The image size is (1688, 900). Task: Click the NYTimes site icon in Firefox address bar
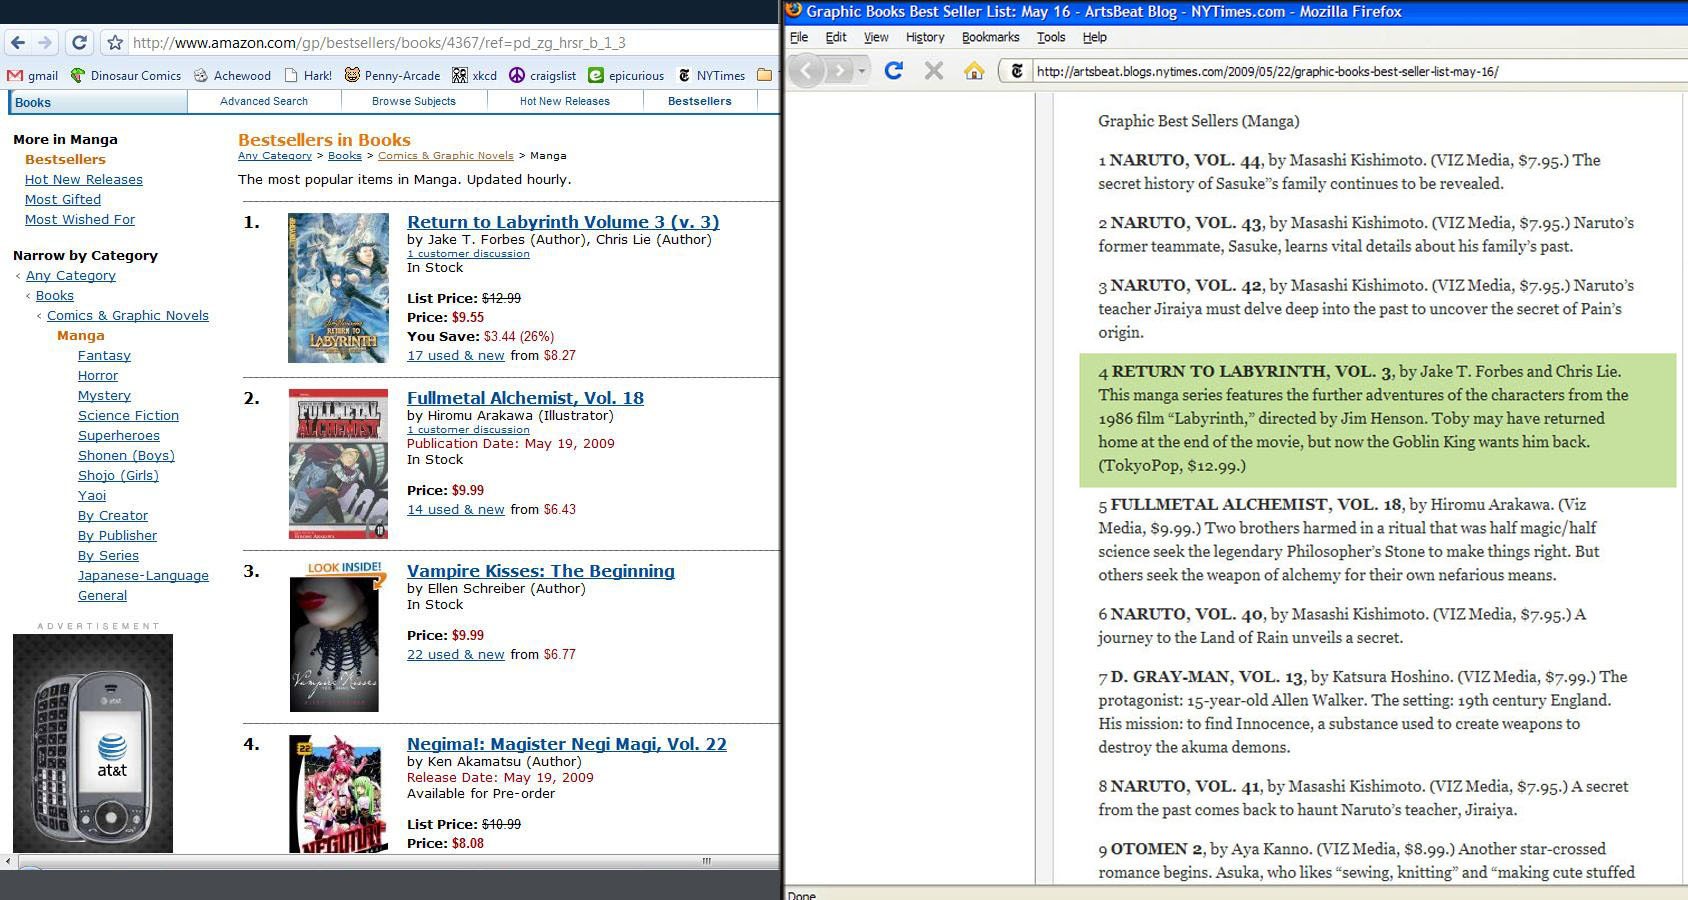pyautogui.click(x=1017, y=71)
